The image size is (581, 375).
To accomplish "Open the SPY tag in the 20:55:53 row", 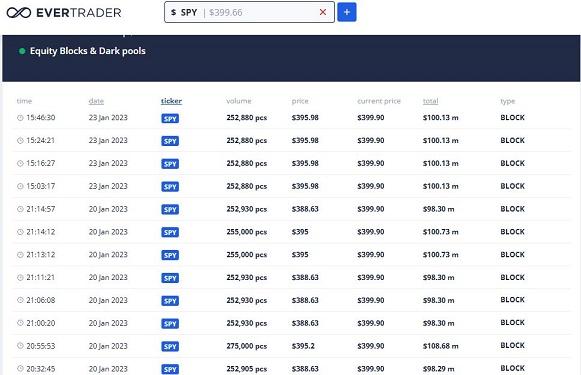I will (170, 347).
